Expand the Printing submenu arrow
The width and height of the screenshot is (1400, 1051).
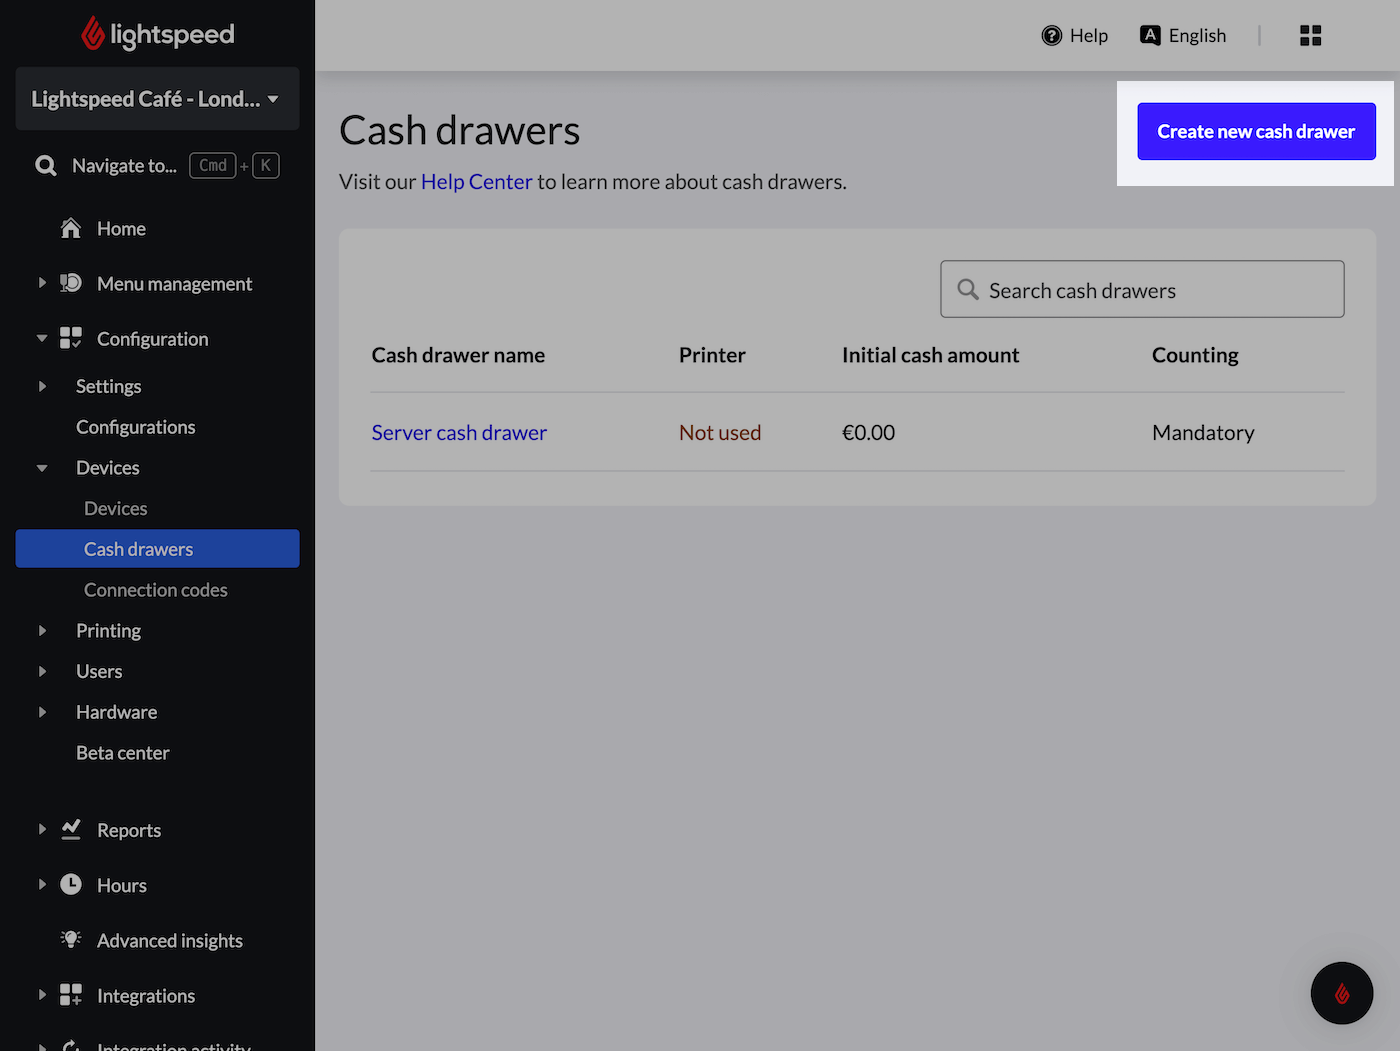click(x=42, y=631)
